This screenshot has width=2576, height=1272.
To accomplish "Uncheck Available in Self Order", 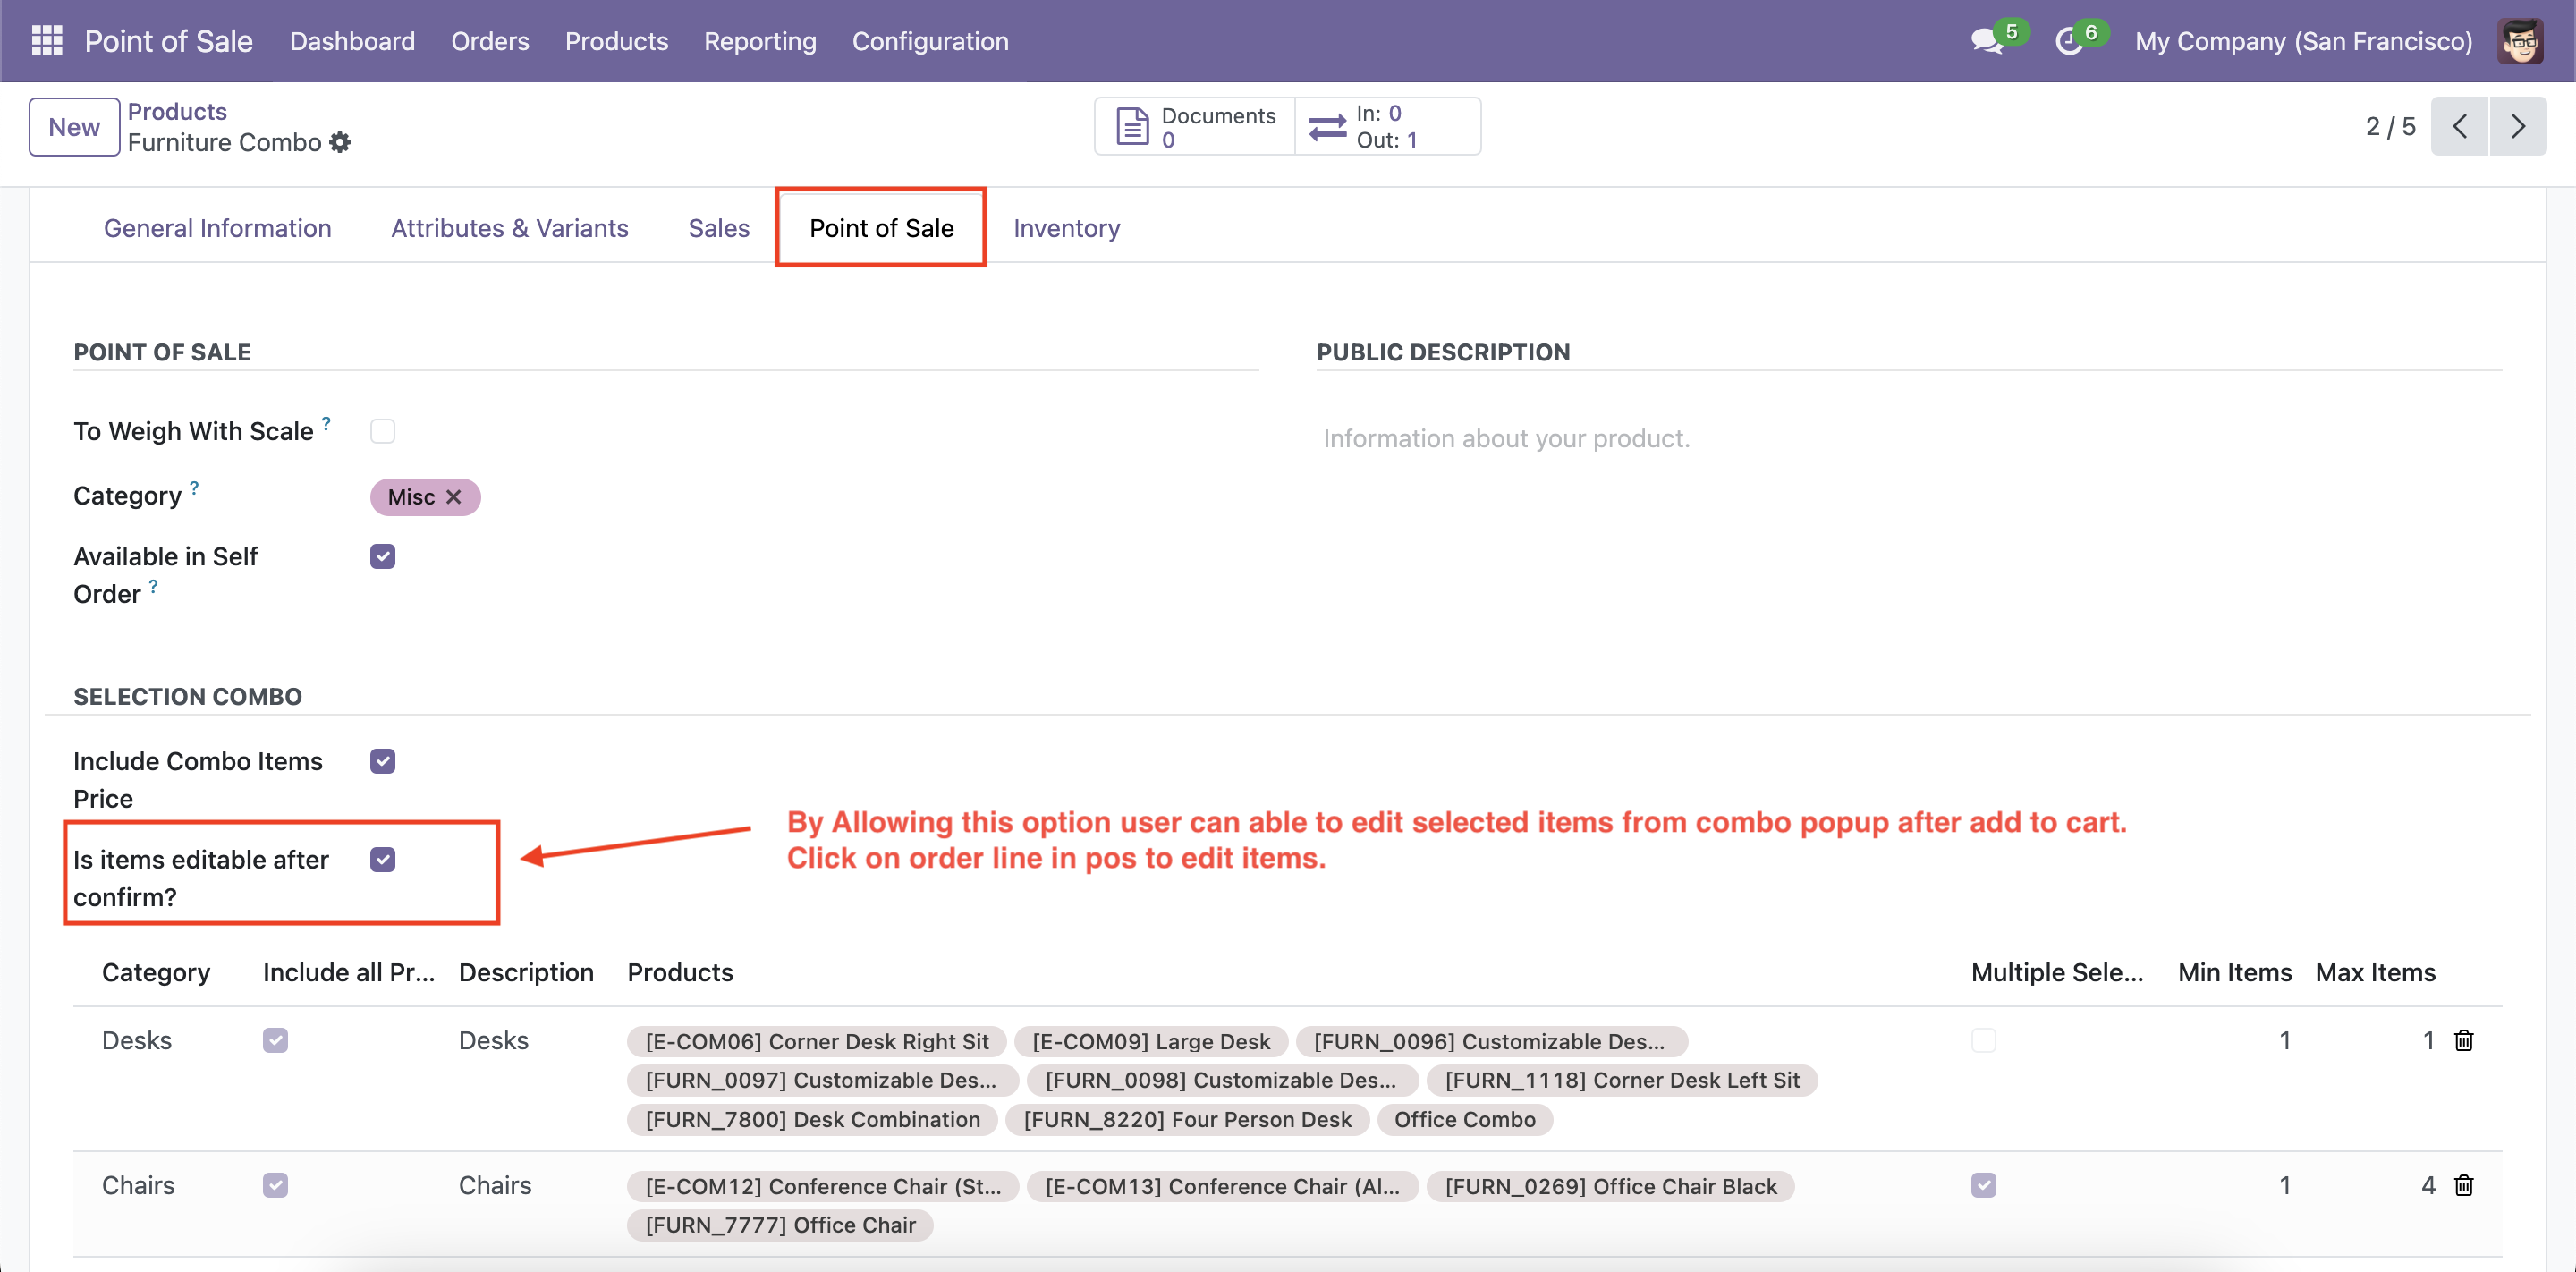I will (382, 557).
